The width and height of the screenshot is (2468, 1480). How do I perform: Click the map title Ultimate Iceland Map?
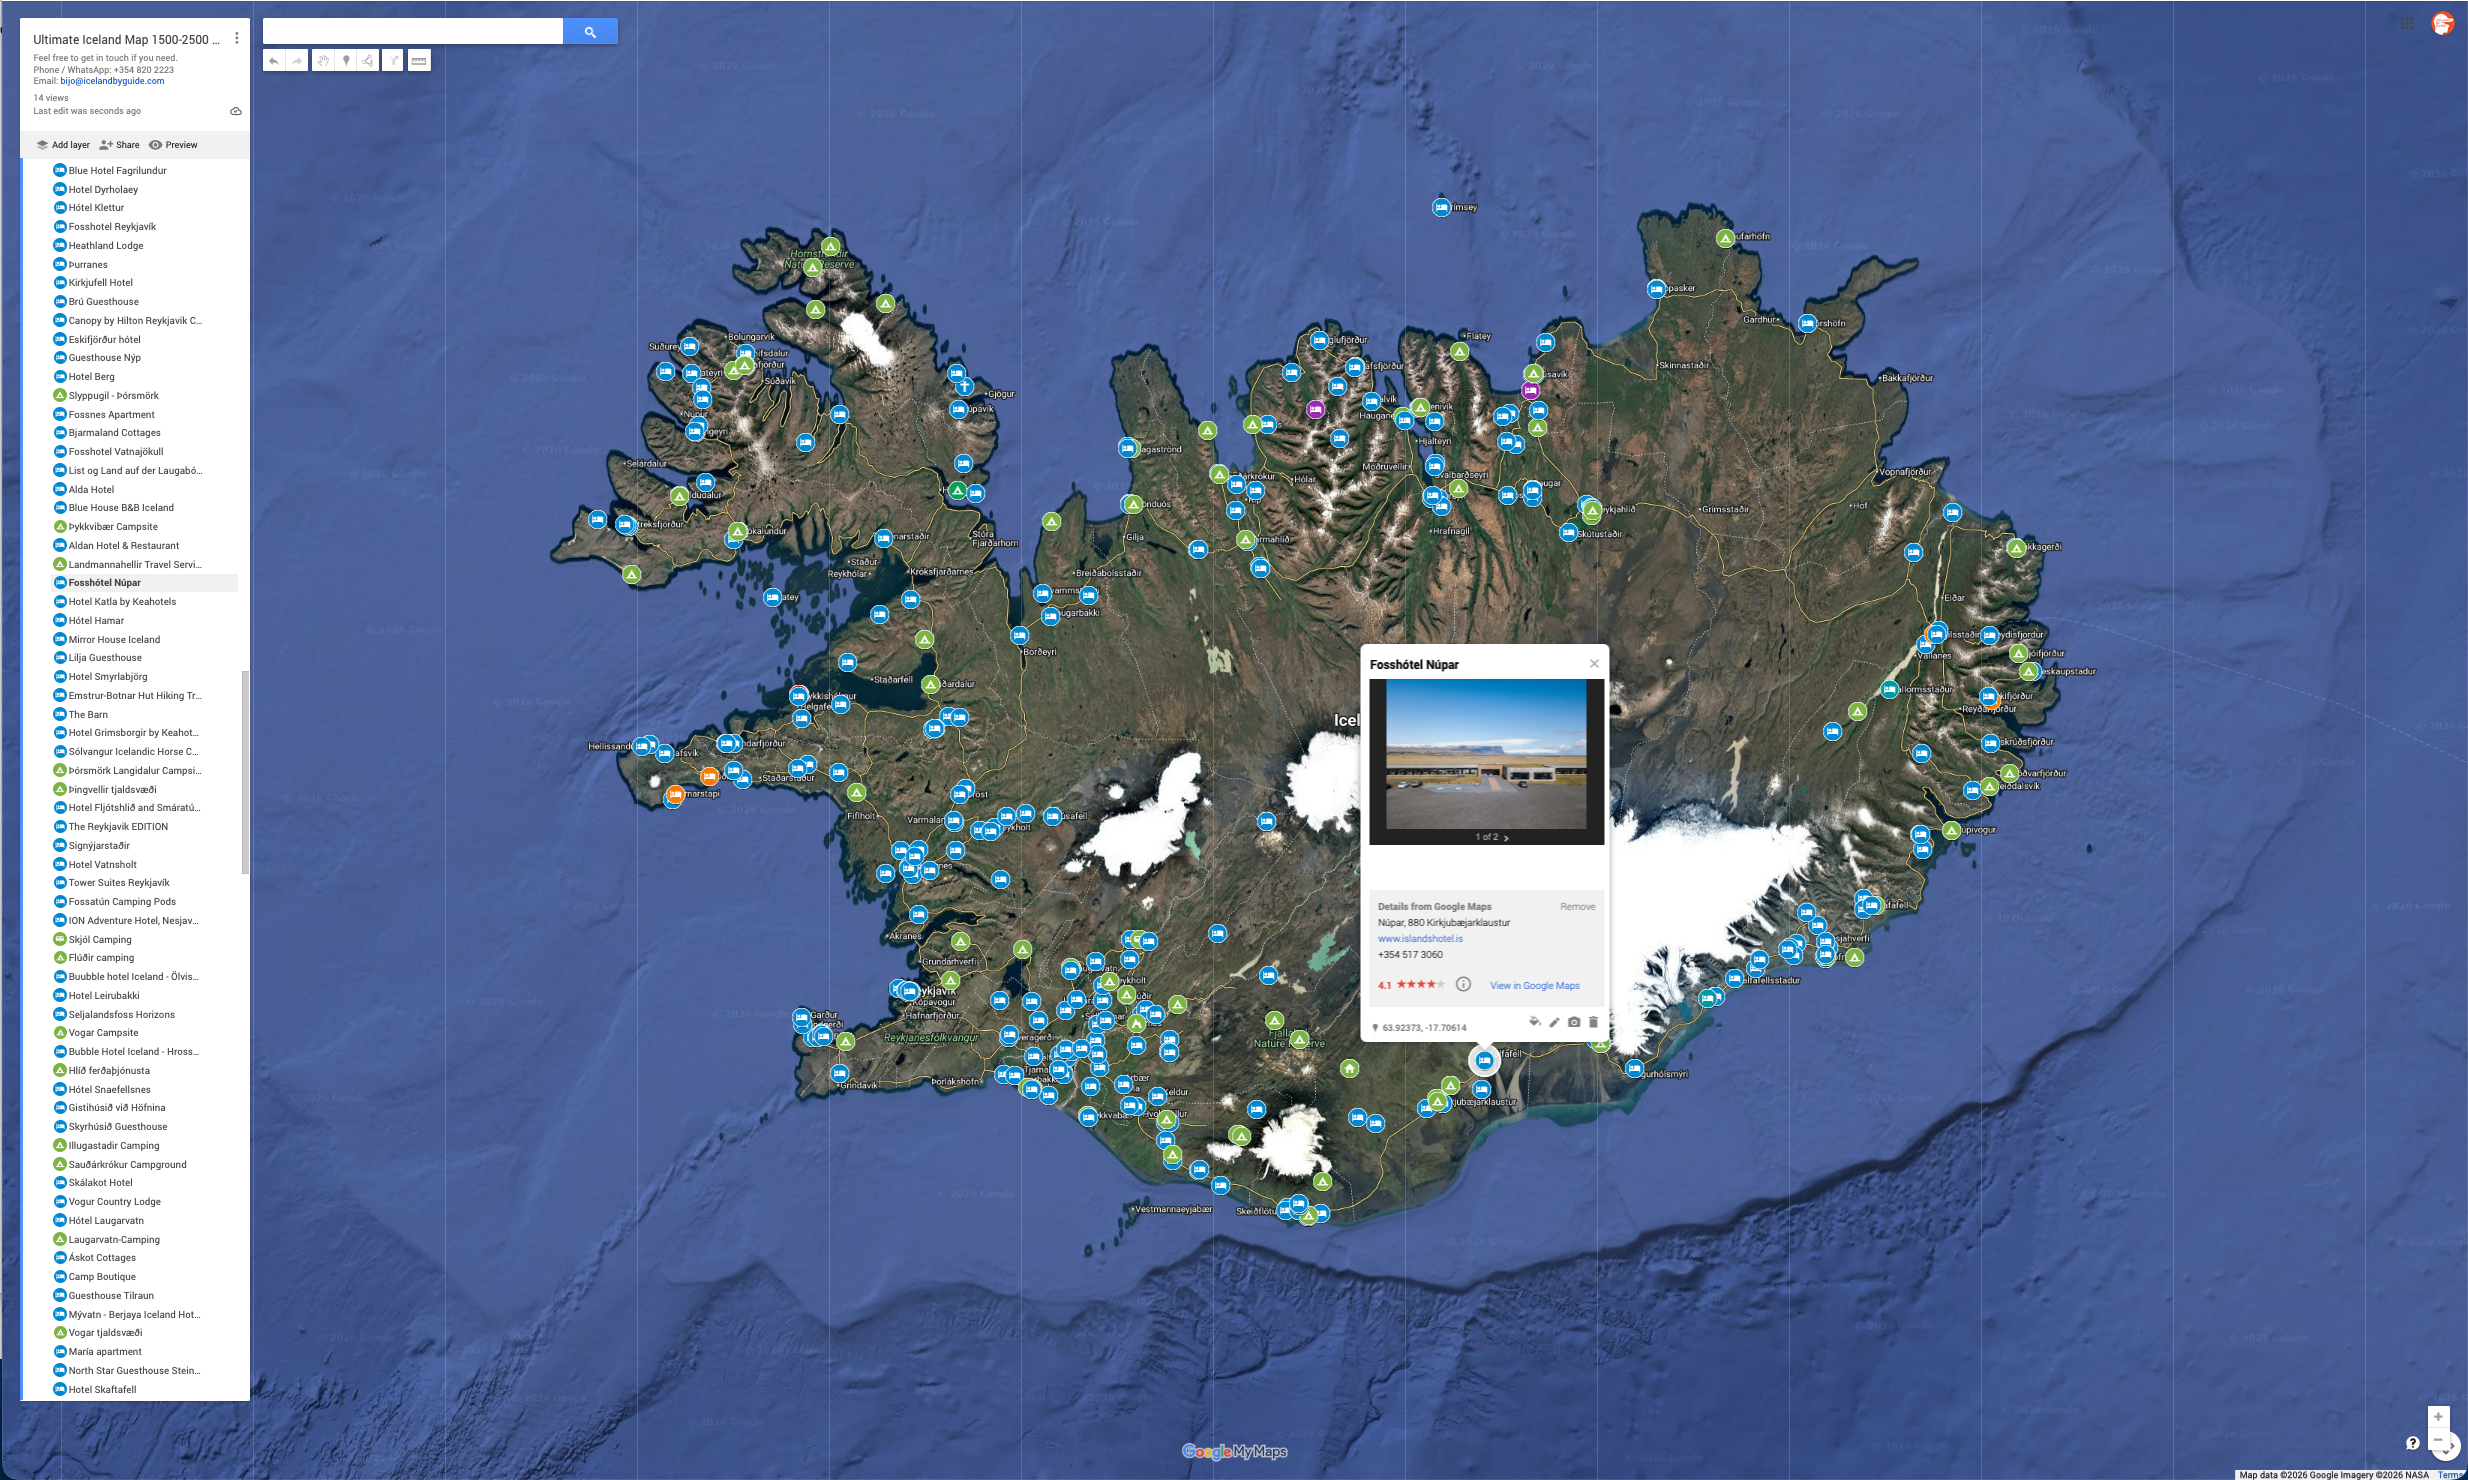click(126, 40)
